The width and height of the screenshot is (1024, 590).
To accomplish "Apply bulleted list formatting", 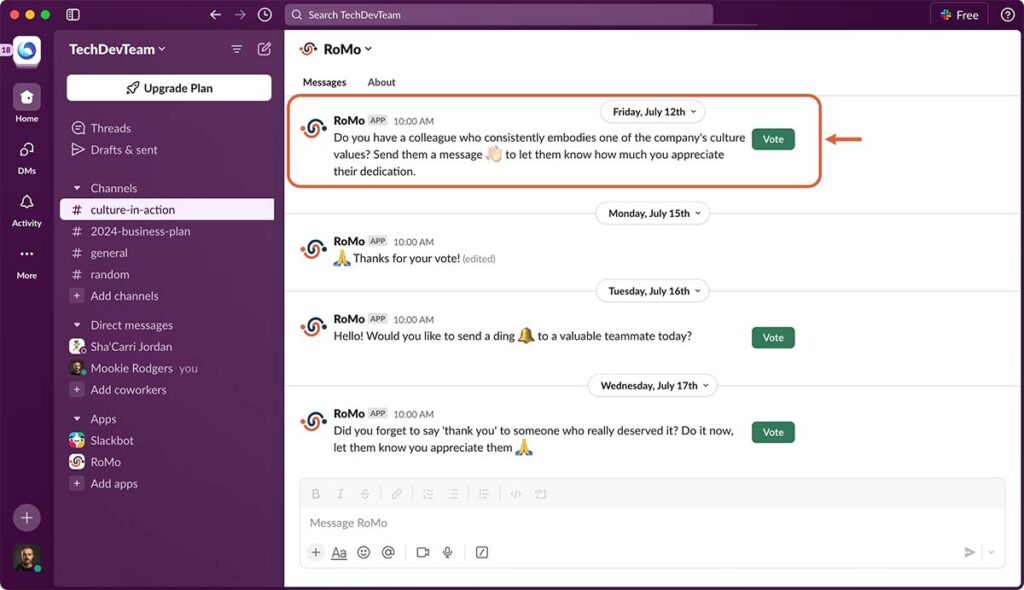I will pos(453,494).
